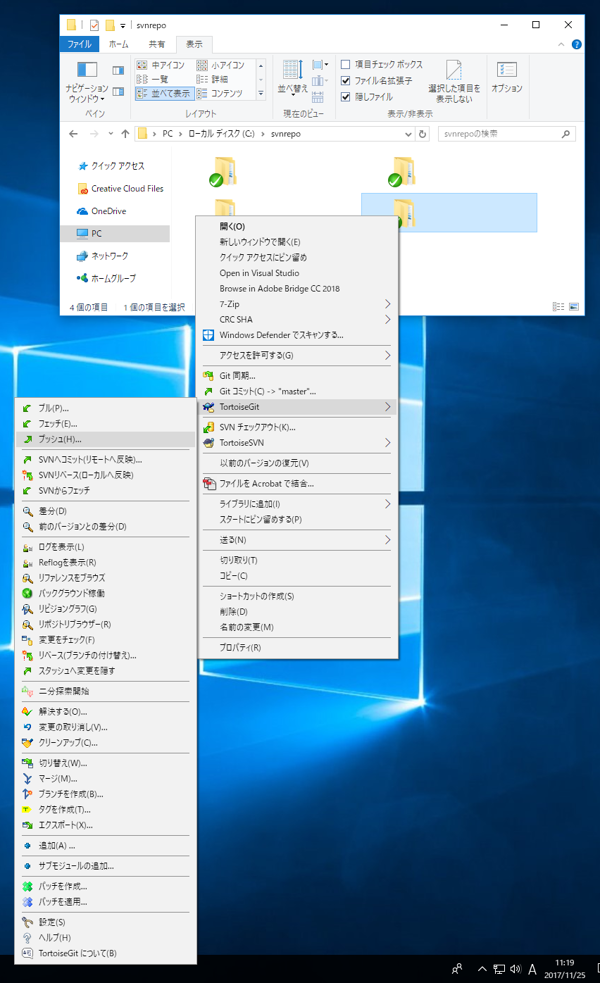This screenshot has height=983, width=600.
Task: Open the address bar history dropdown
Action: [408, 134]
